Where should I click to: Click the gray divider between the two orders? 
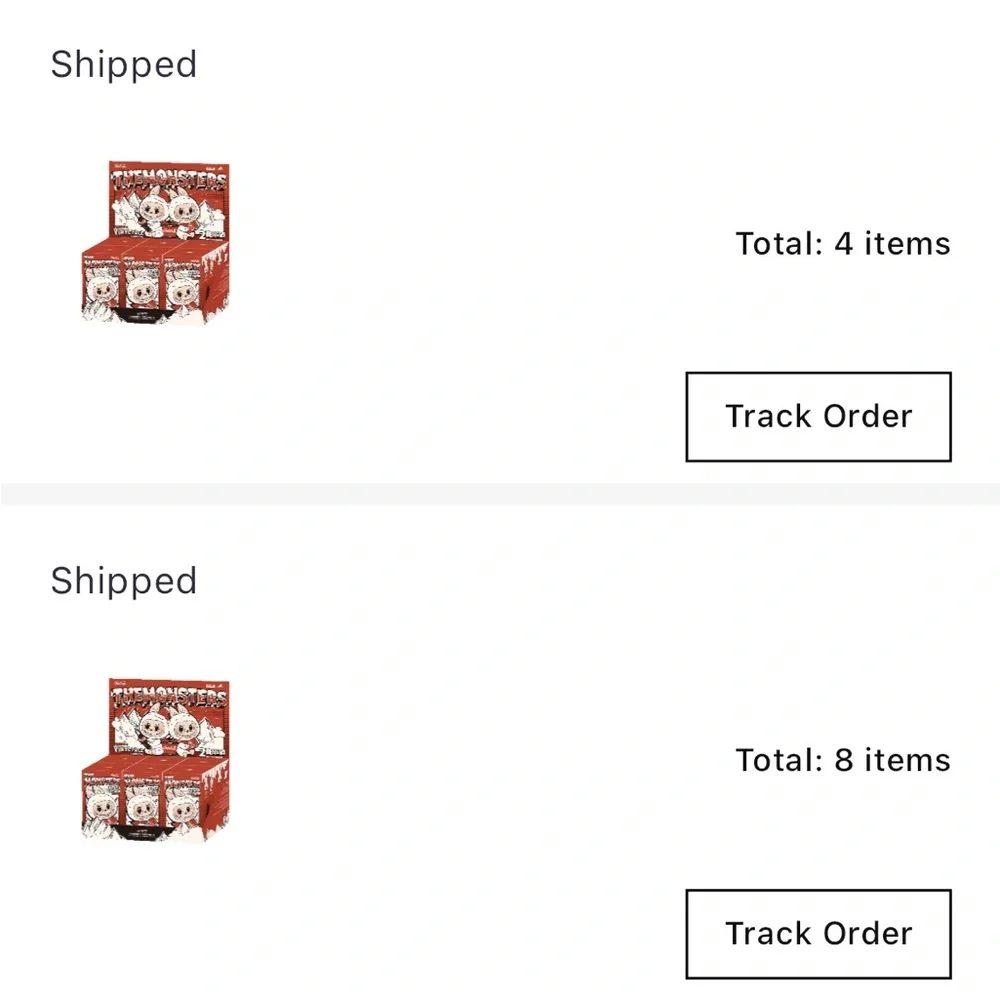tap(500, 494)
